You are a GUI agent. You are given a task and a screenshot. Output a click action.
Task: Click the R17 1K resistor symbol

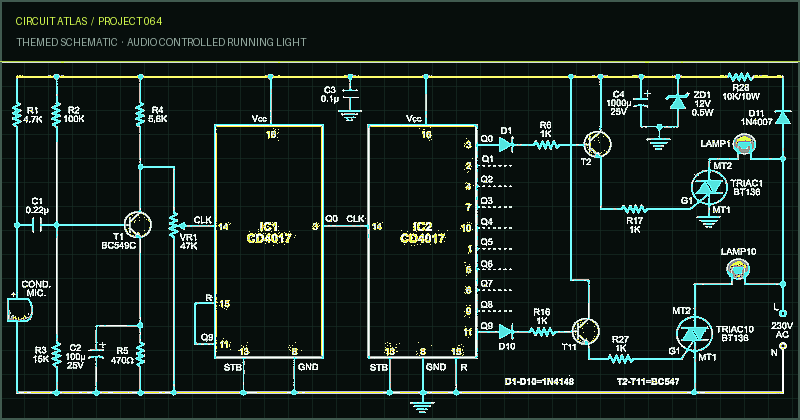pyautogui.click(x=634, y=209)
